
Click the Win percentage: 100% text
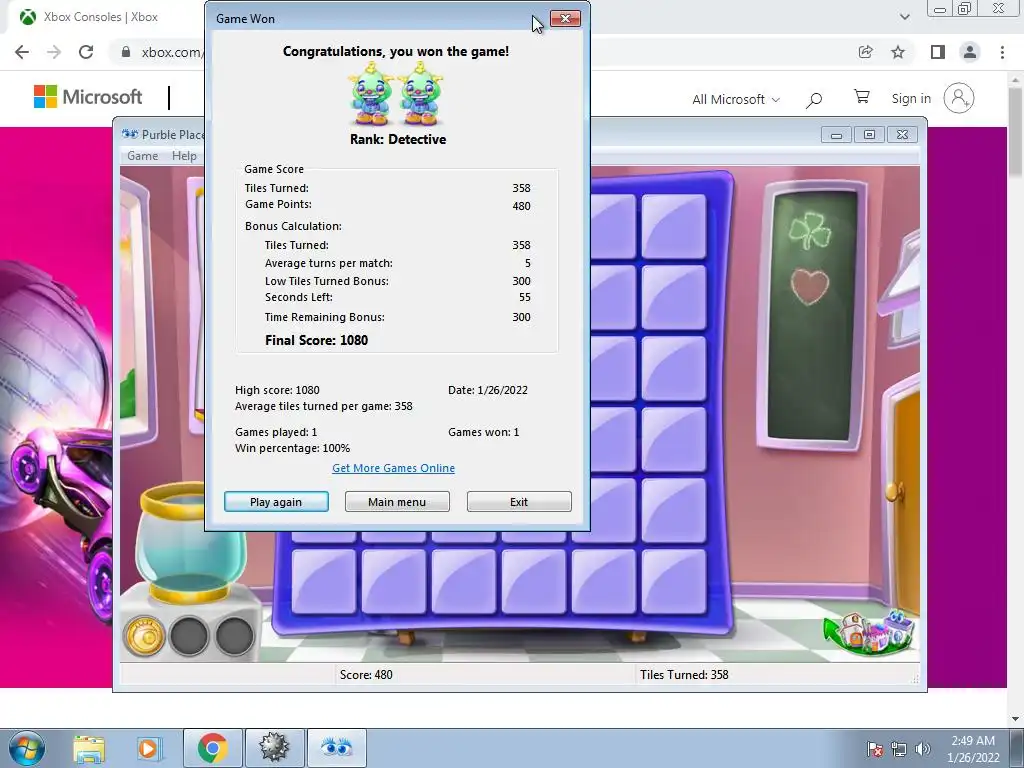pyautogui.click(x=293, y=448)
